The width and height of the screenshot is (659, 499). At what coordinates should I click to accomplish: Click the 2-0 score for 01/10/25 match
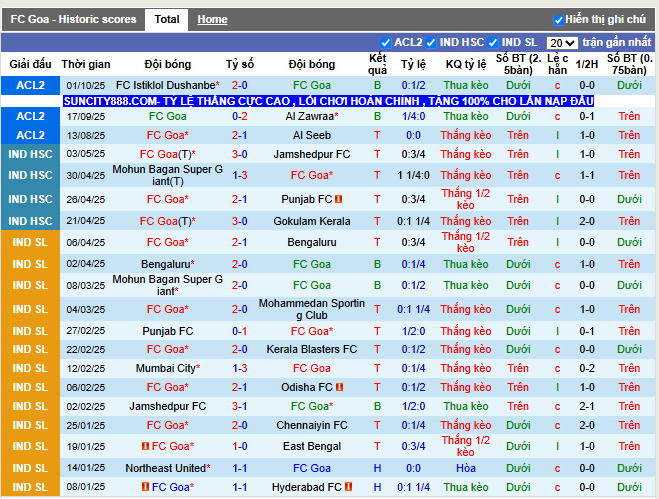pos(239,86)
